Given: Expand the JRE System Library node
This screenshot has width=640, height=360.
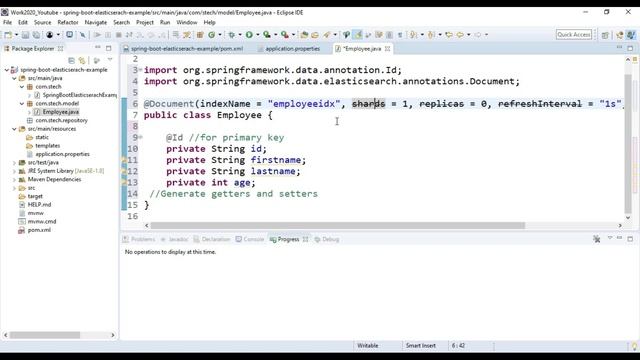Looking at the screenshot, I should tap(14, 171).
